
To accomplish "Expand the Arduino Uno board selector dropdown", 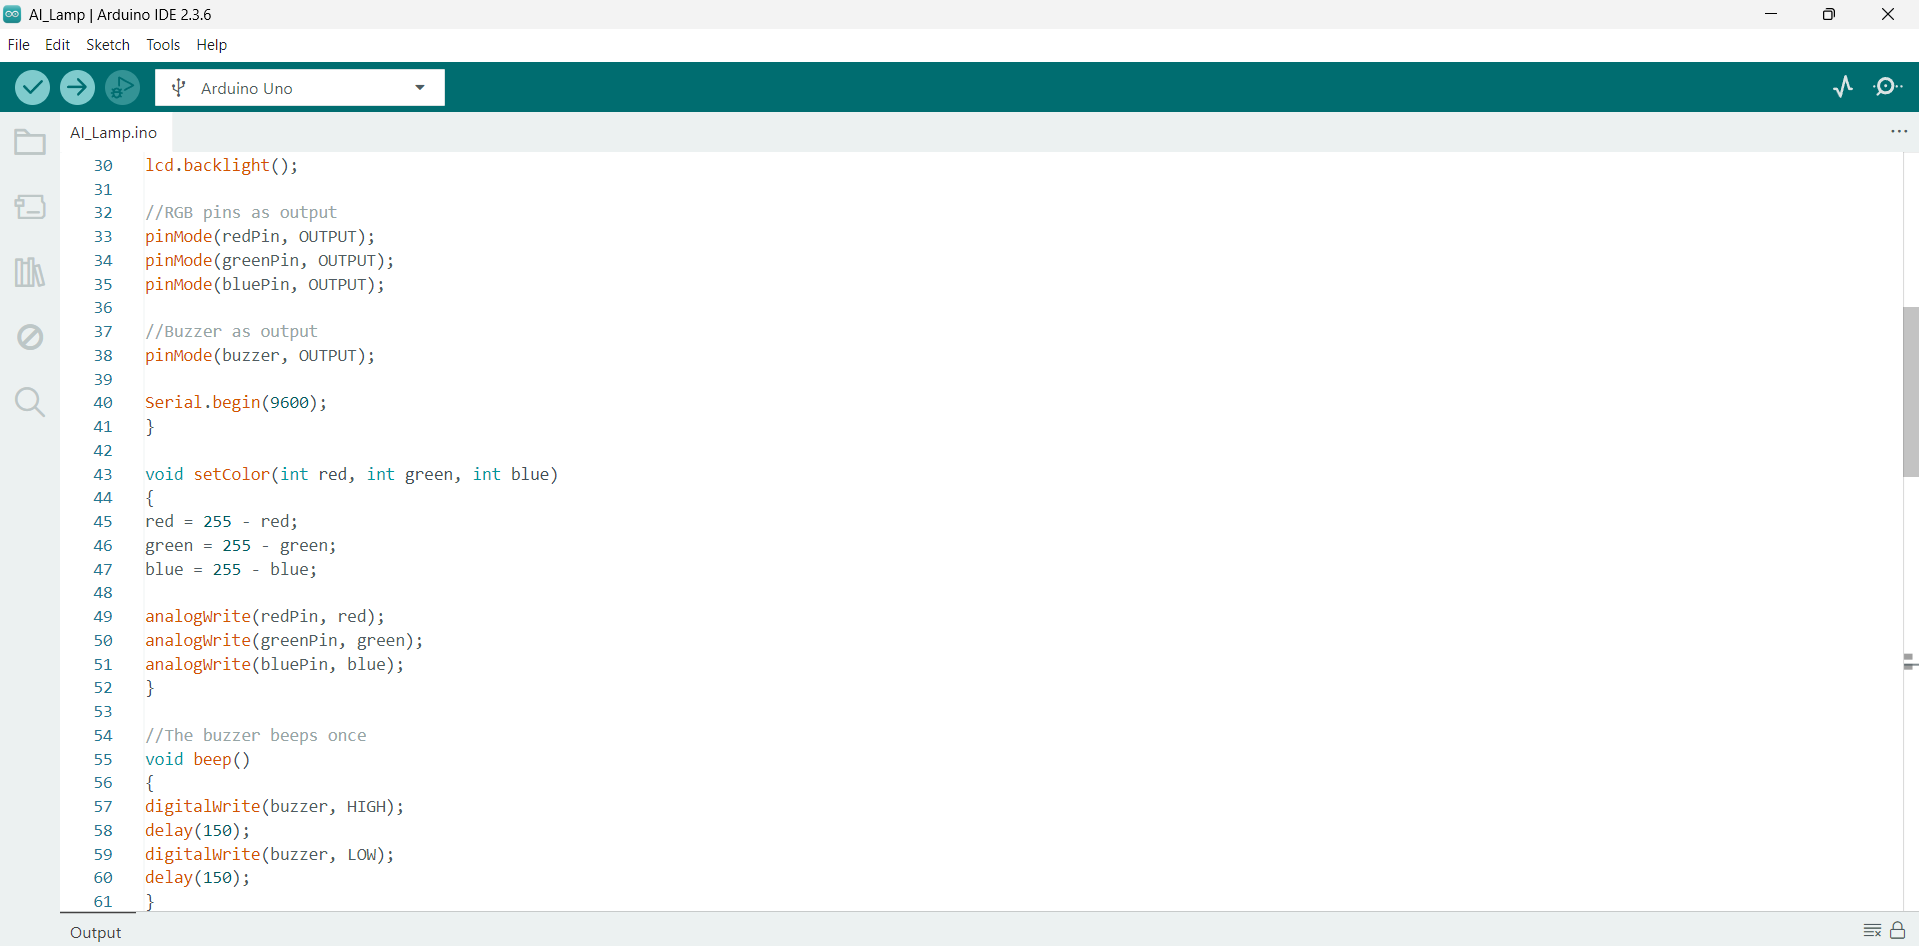I will (x=300, y=88).
